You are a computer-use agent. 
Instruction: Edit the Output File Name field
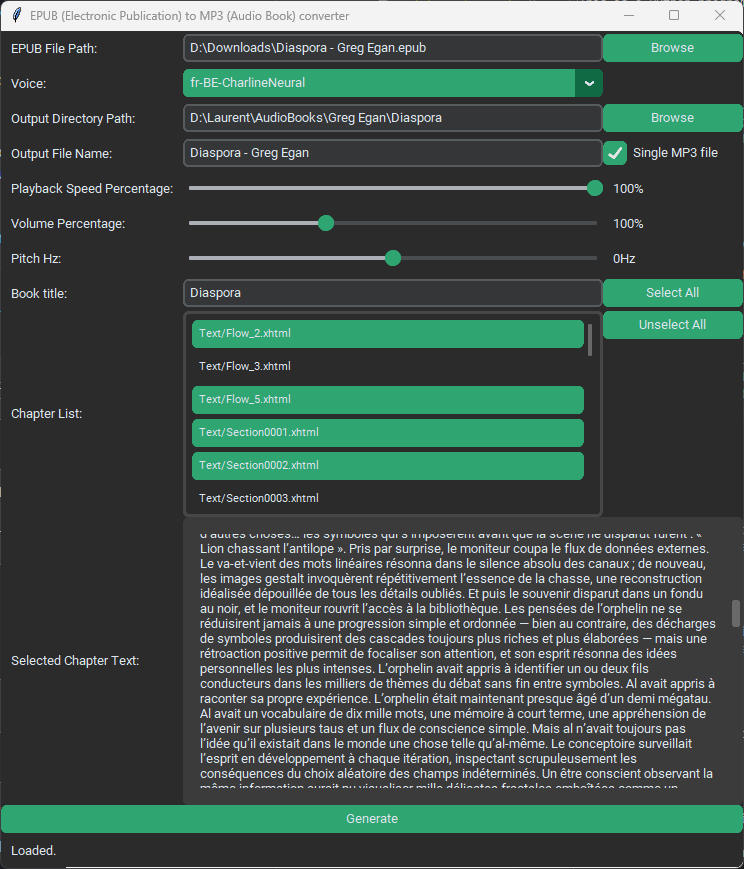coord(390,152)
